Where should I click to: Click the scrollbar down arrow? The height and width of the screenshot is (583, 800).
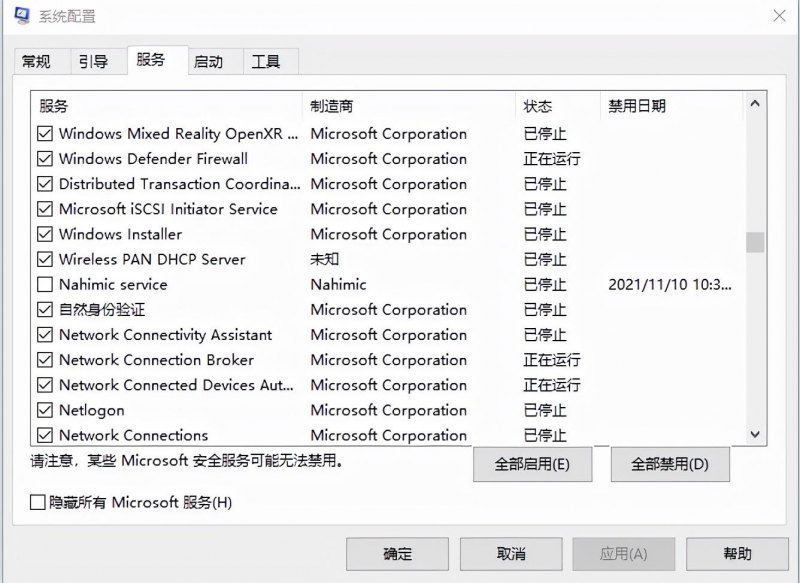click(x=755, y=435)
